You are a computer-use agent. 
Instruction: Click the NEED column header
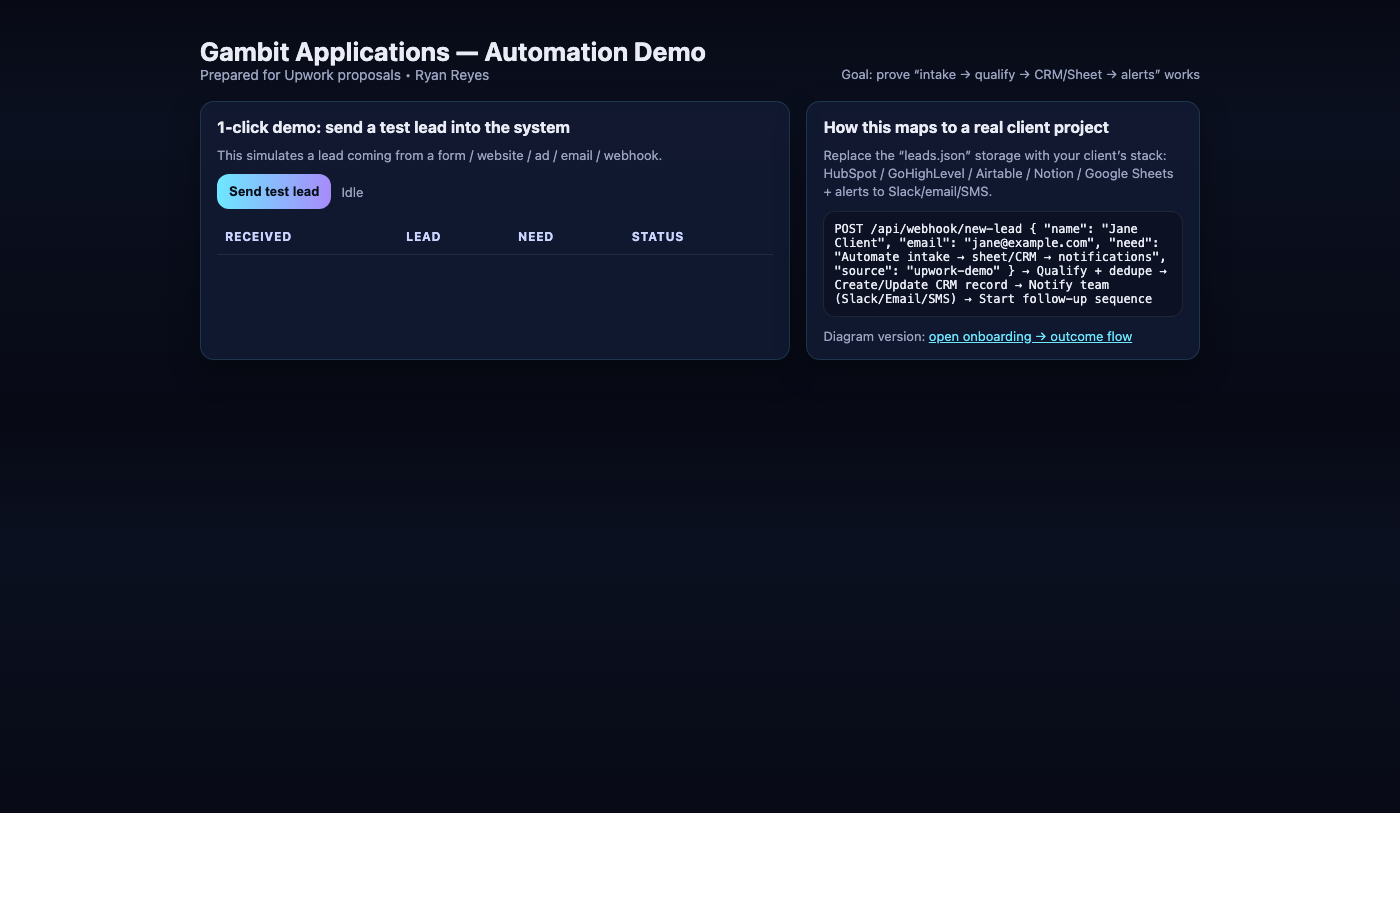coord(535,237)
